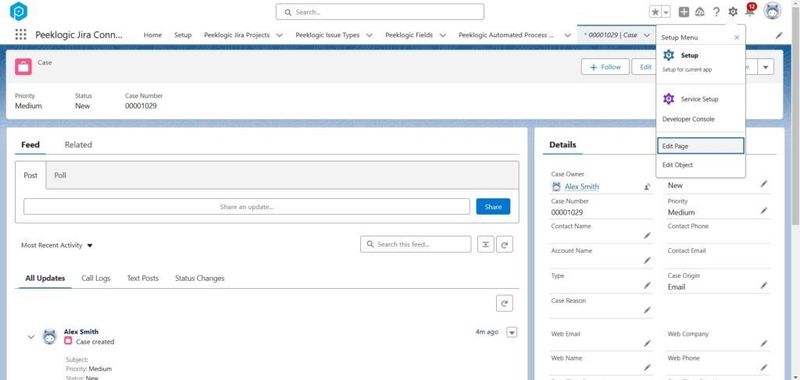Click the collapse feed items icon
This screenshot has height=380, width=800.
click(x=486, y=244)
